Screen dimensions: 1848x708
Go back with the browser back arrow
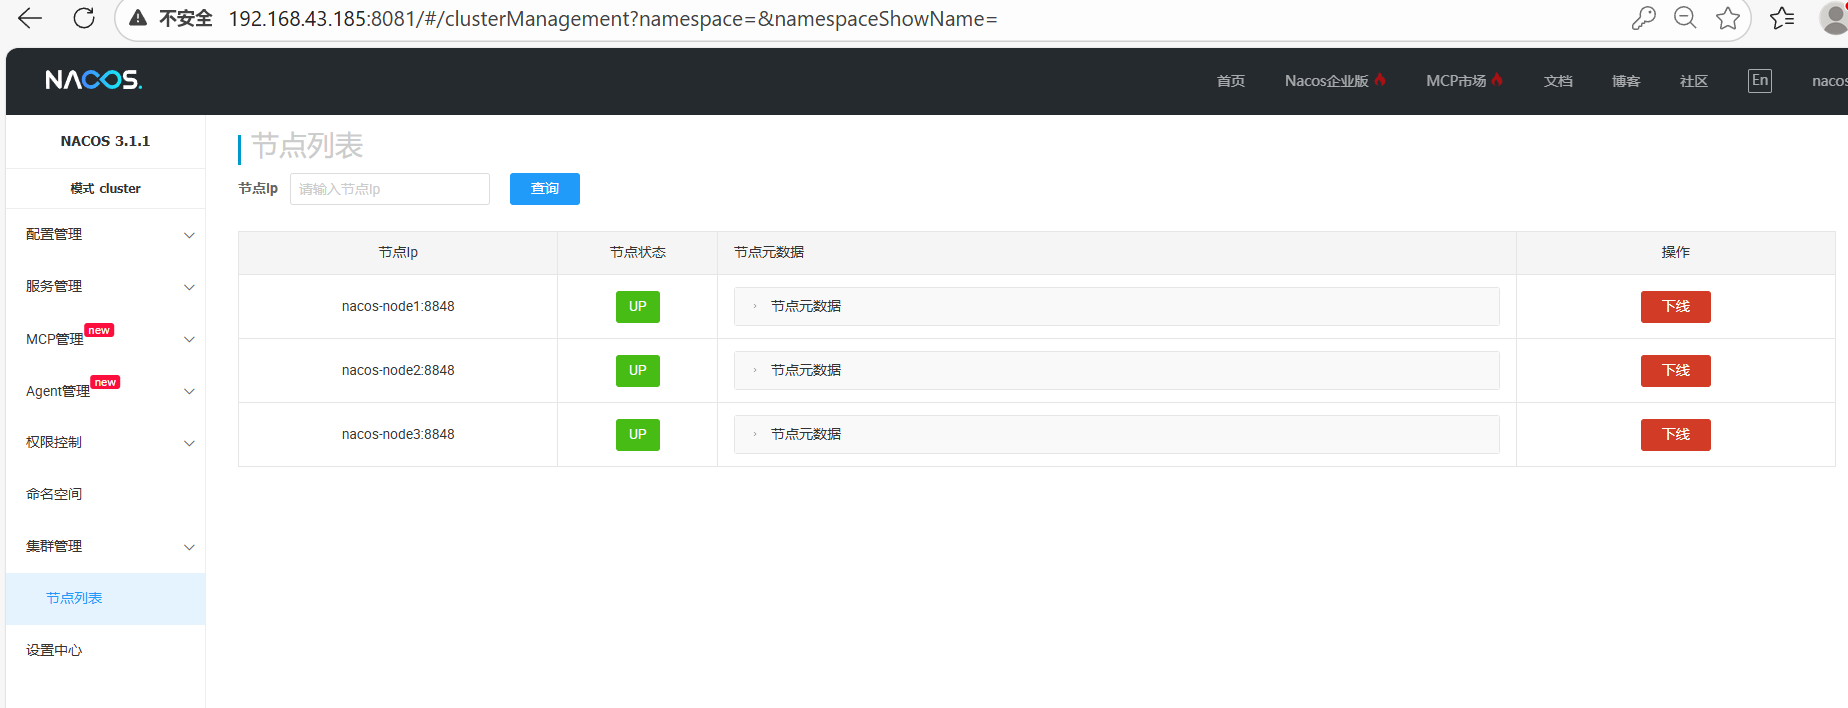(x=30, y=18)
